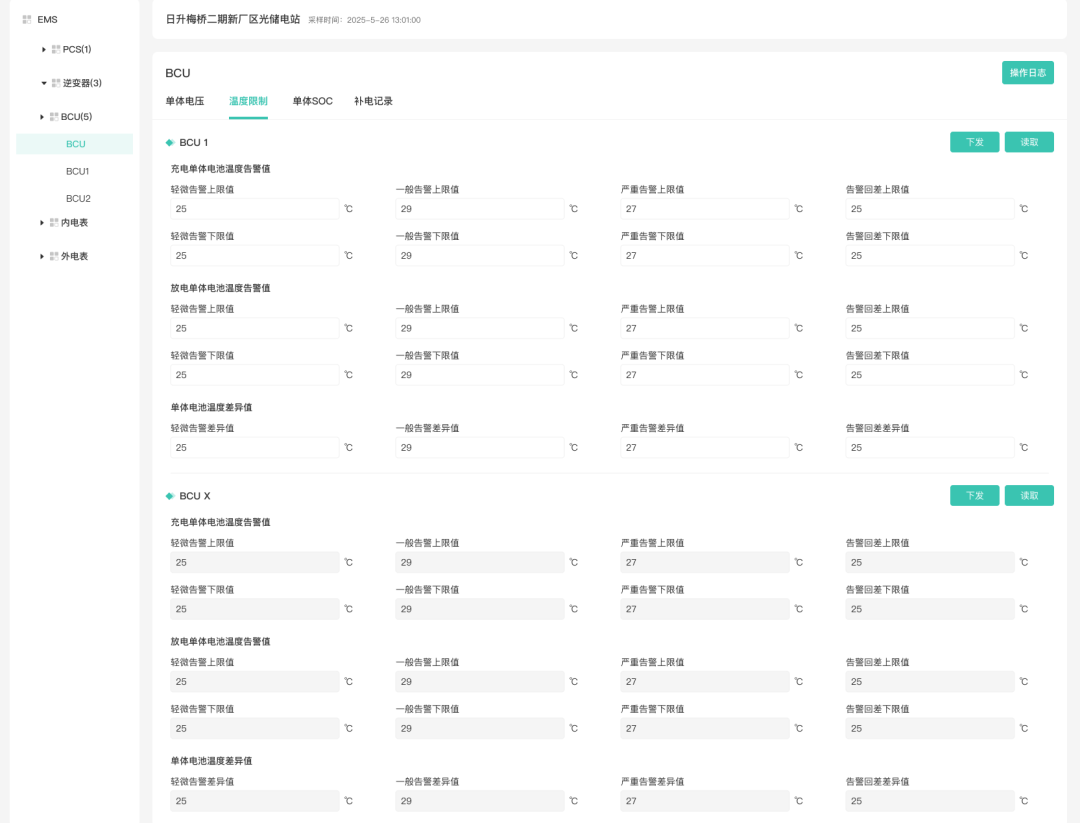Expand the 外电表 tree arrow
This screenshot has height=823, width=1080.
tap(42, 257)
